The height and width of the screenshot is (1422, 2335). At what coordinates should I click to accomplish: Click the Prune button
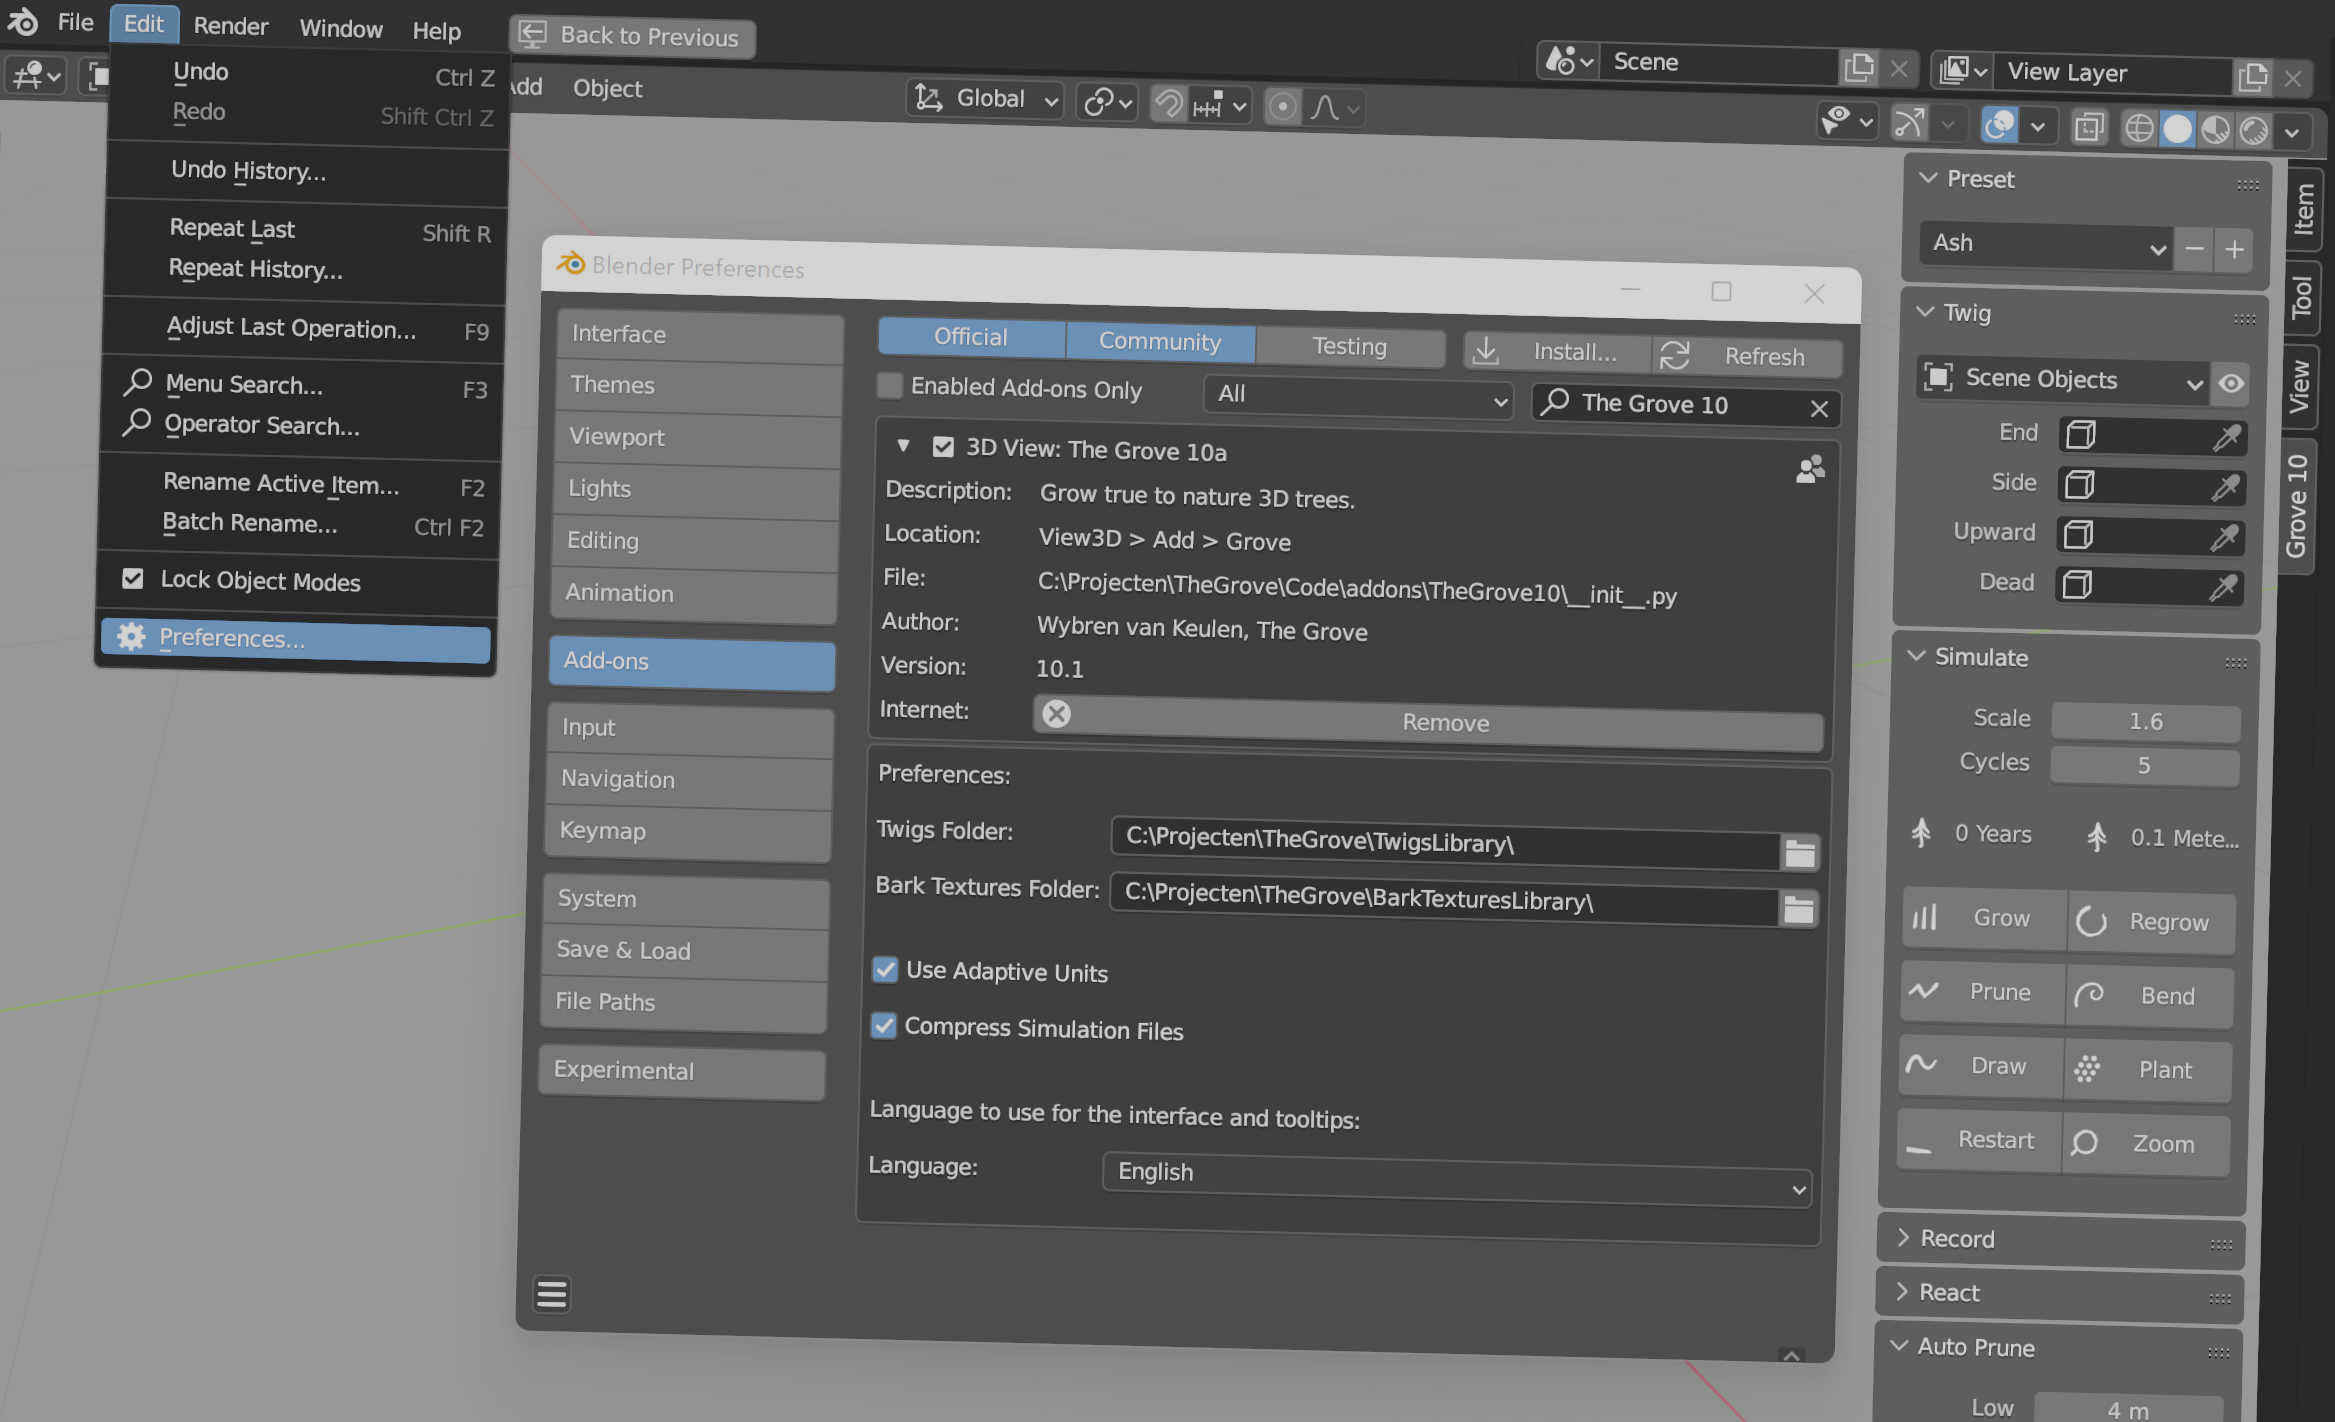(x=1981, y=992)
